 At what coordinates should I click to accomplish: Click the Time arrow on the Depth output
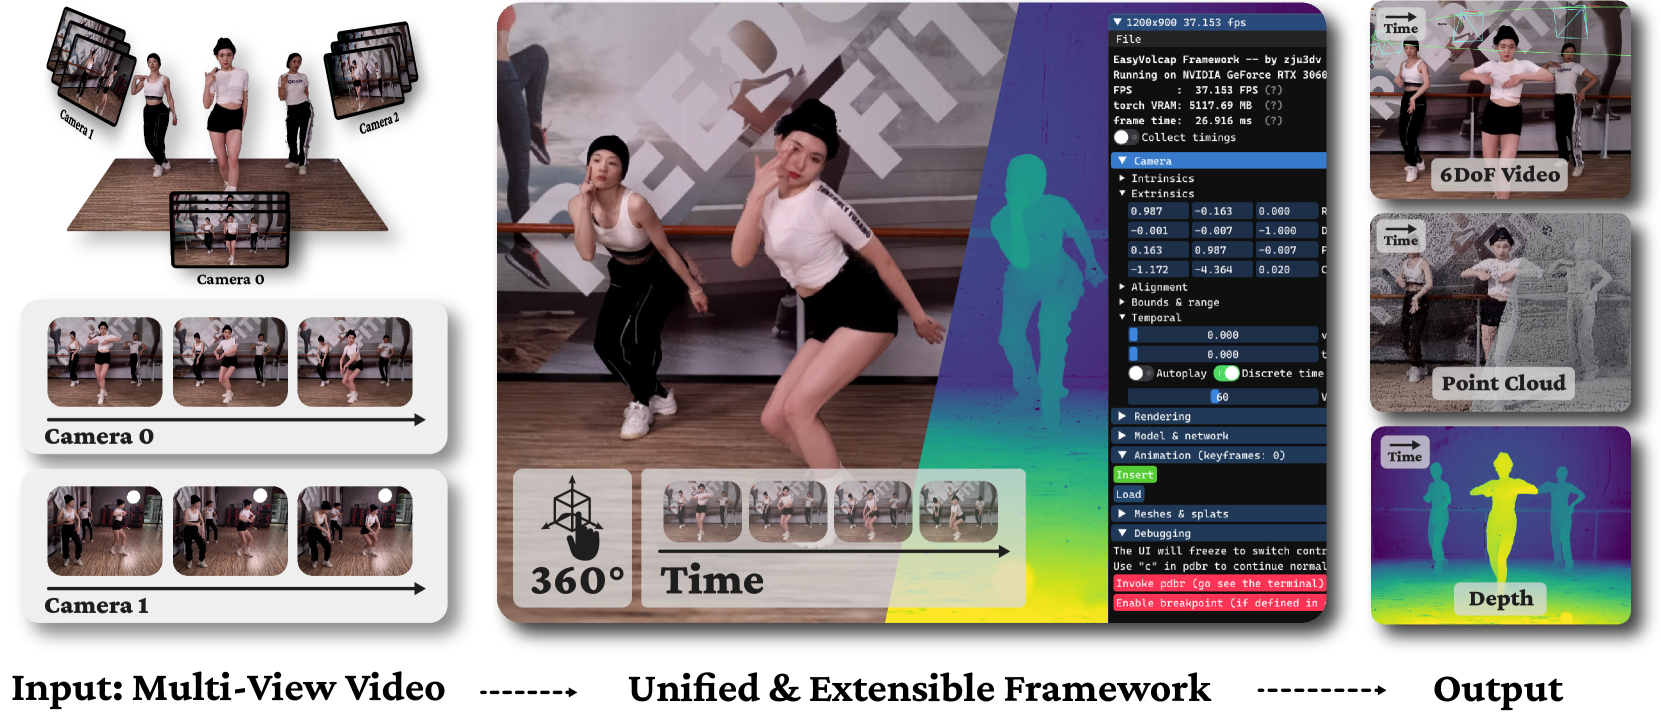click(x=1404, y=451)
